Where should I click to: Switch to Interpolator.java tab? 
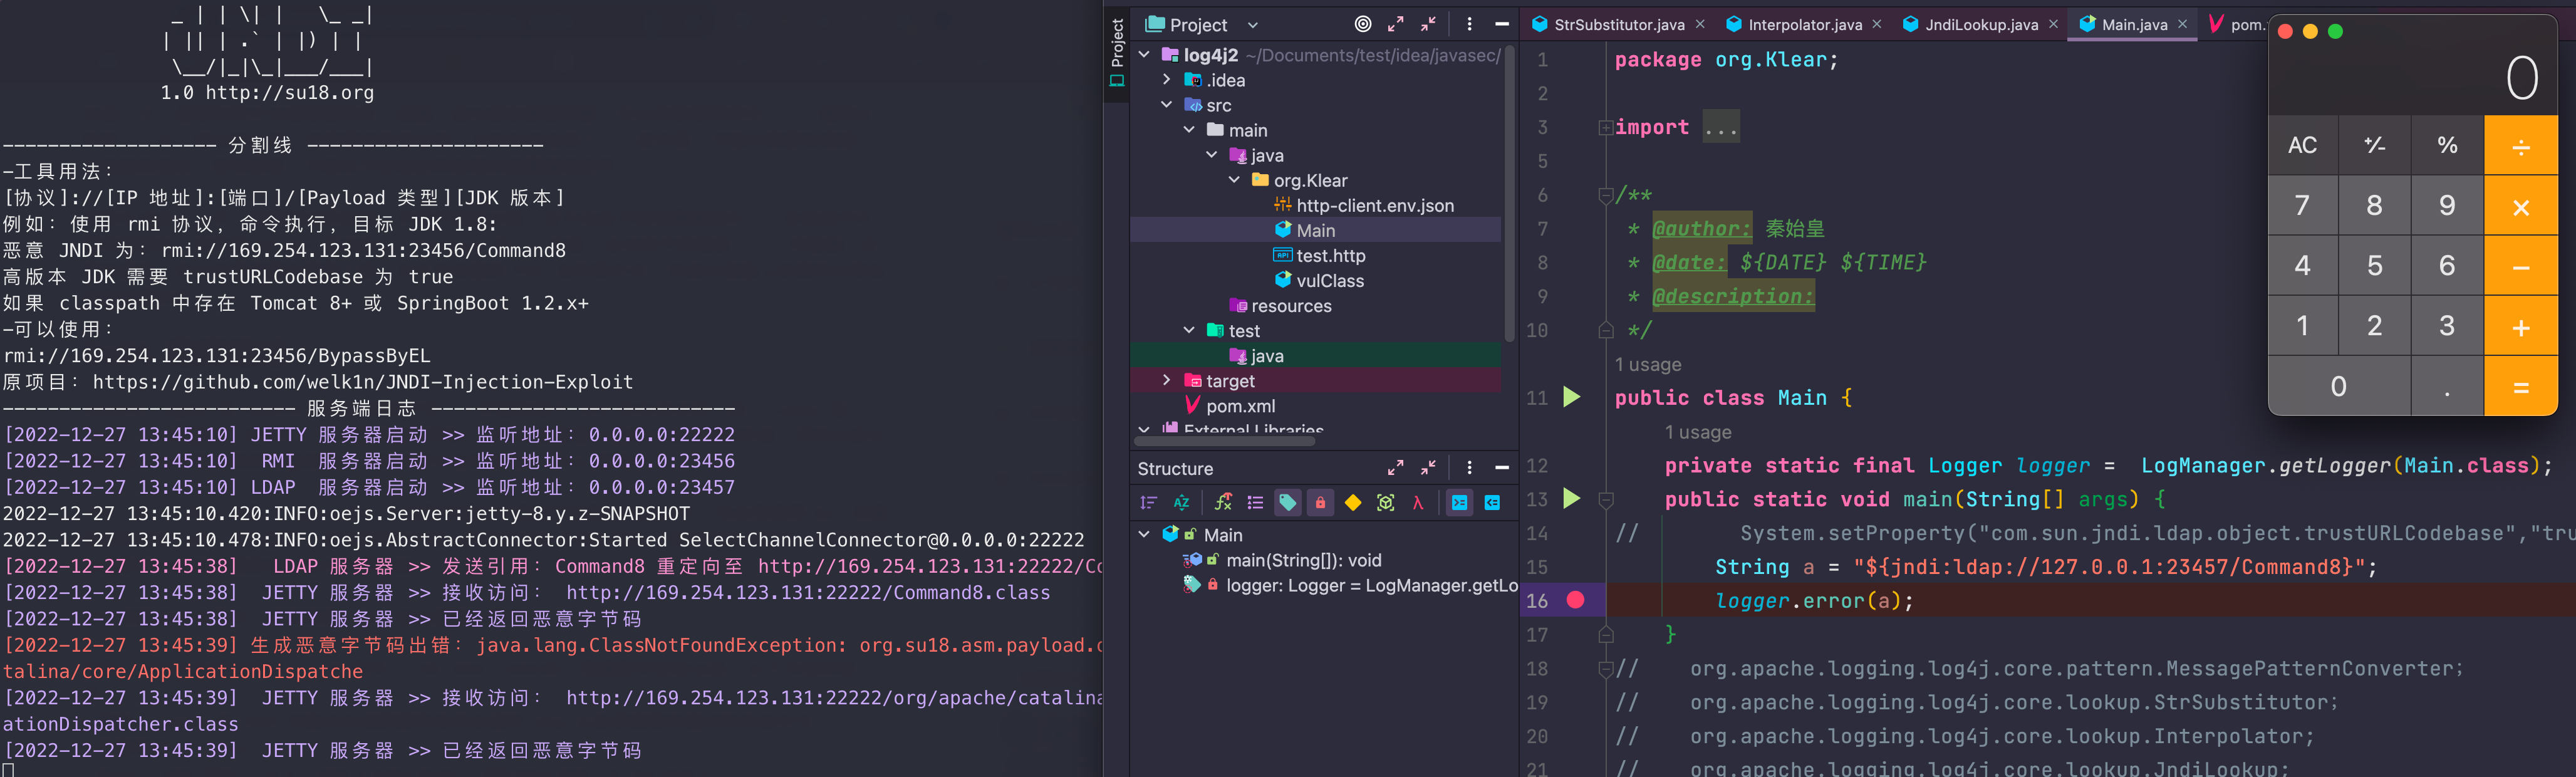pyautogui.click(x=1805, y=25)
